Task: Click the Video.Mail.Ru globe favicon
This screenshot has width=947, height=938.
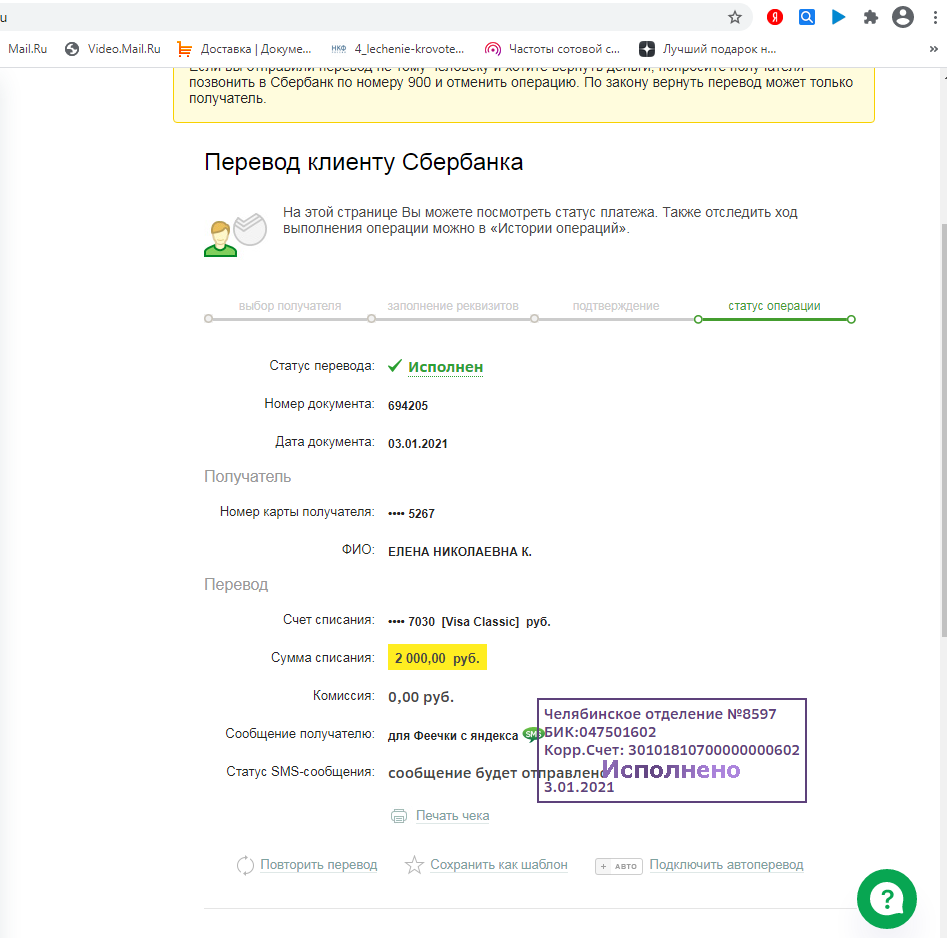Action: pyautogui.click(x=72, y=49)
